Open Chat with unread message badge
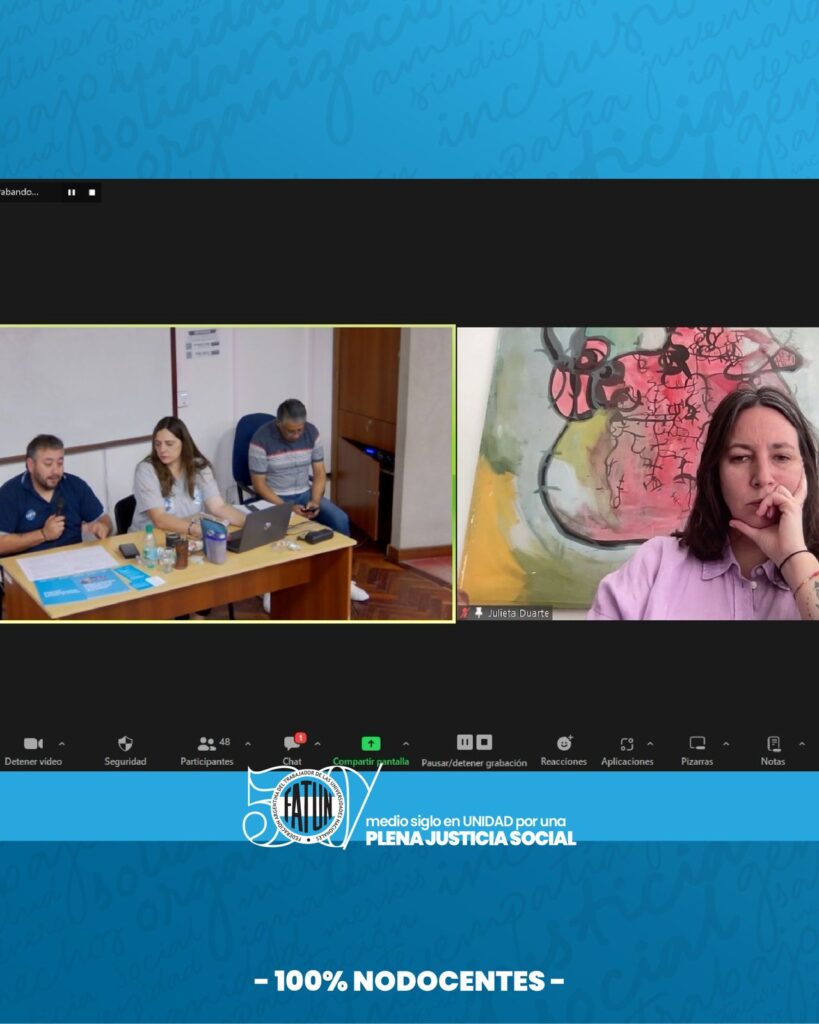The height and width of the screenshot is (1024, 819). (292, 744)
